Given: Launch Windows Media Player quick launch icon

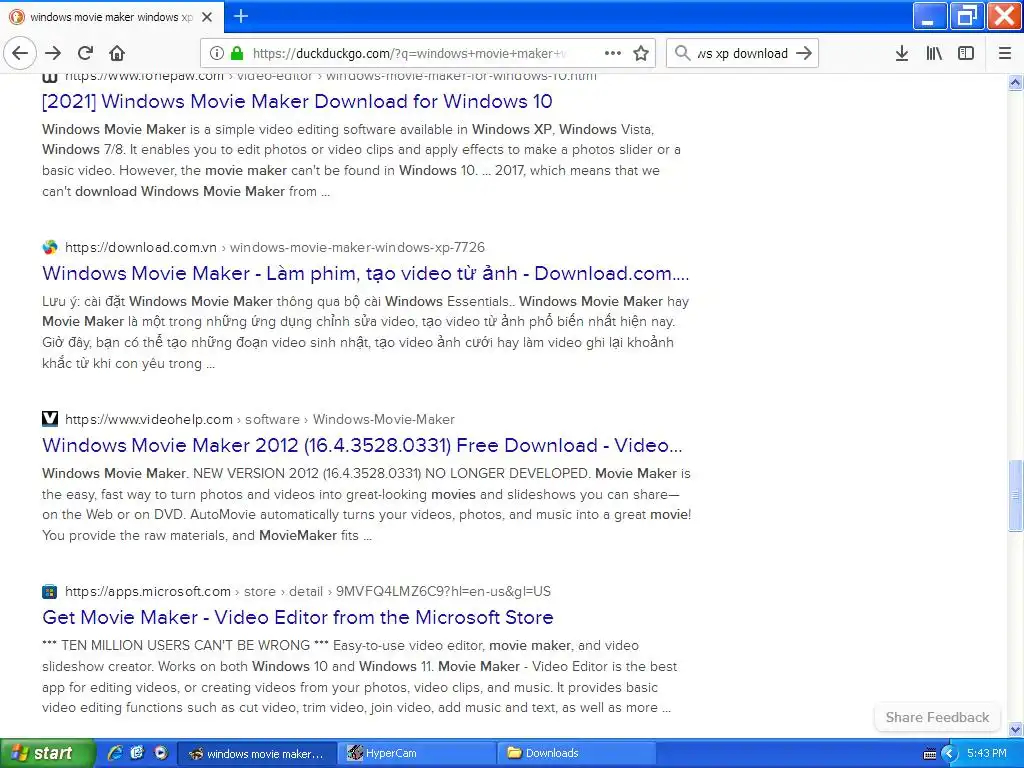Looking at the screenshot, I should 161,752.
